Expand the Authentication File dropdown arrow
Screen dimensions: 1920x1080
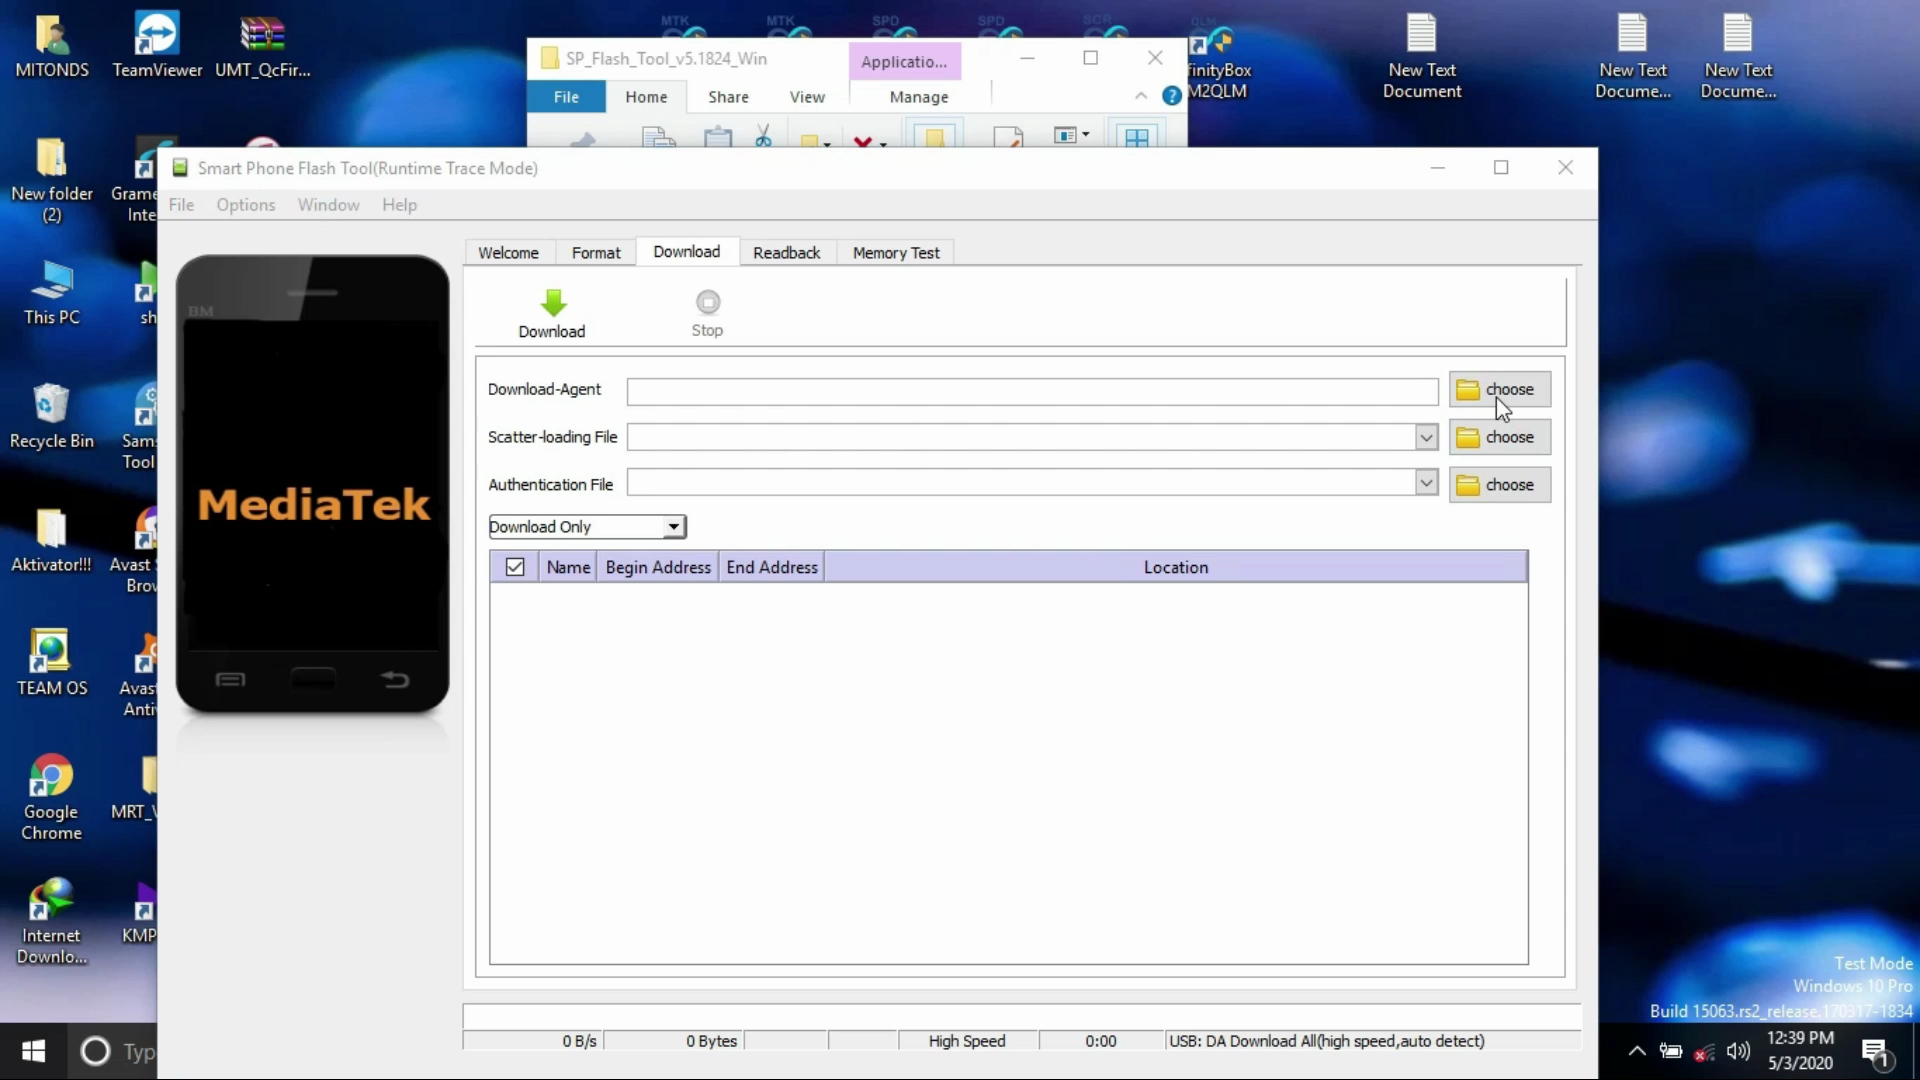coord(1426,484)
